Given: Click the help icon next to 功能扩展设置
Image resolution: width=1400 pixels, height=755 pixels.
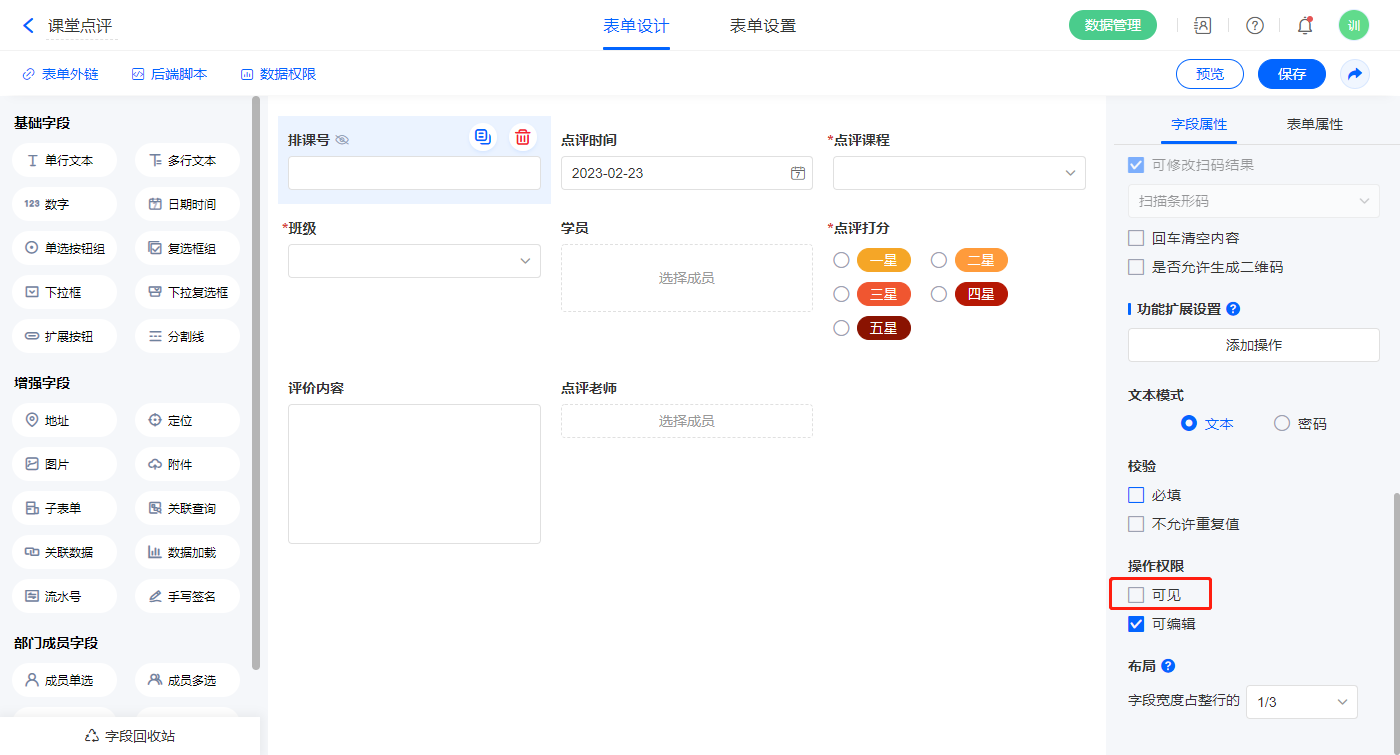Looking at the screenshot, I should click(x=1233, y=309).
